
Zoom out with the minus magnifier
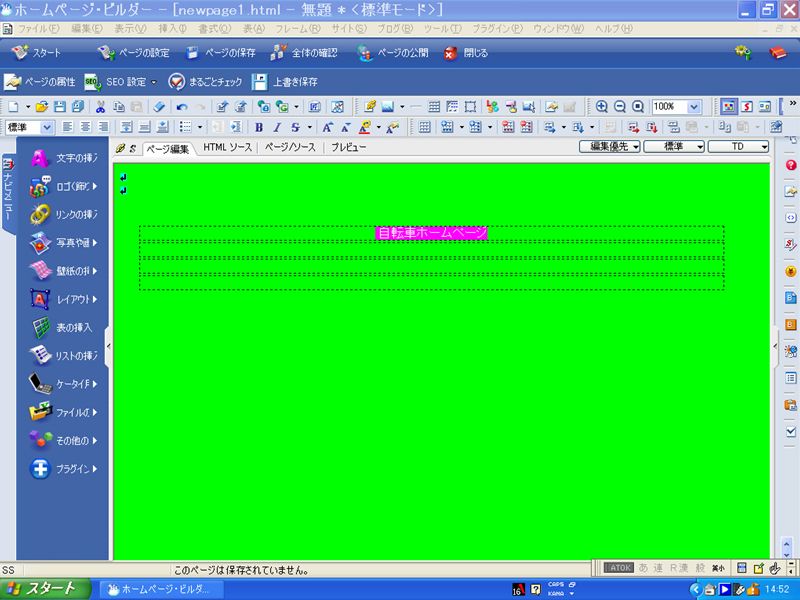[x=620, y=107]
